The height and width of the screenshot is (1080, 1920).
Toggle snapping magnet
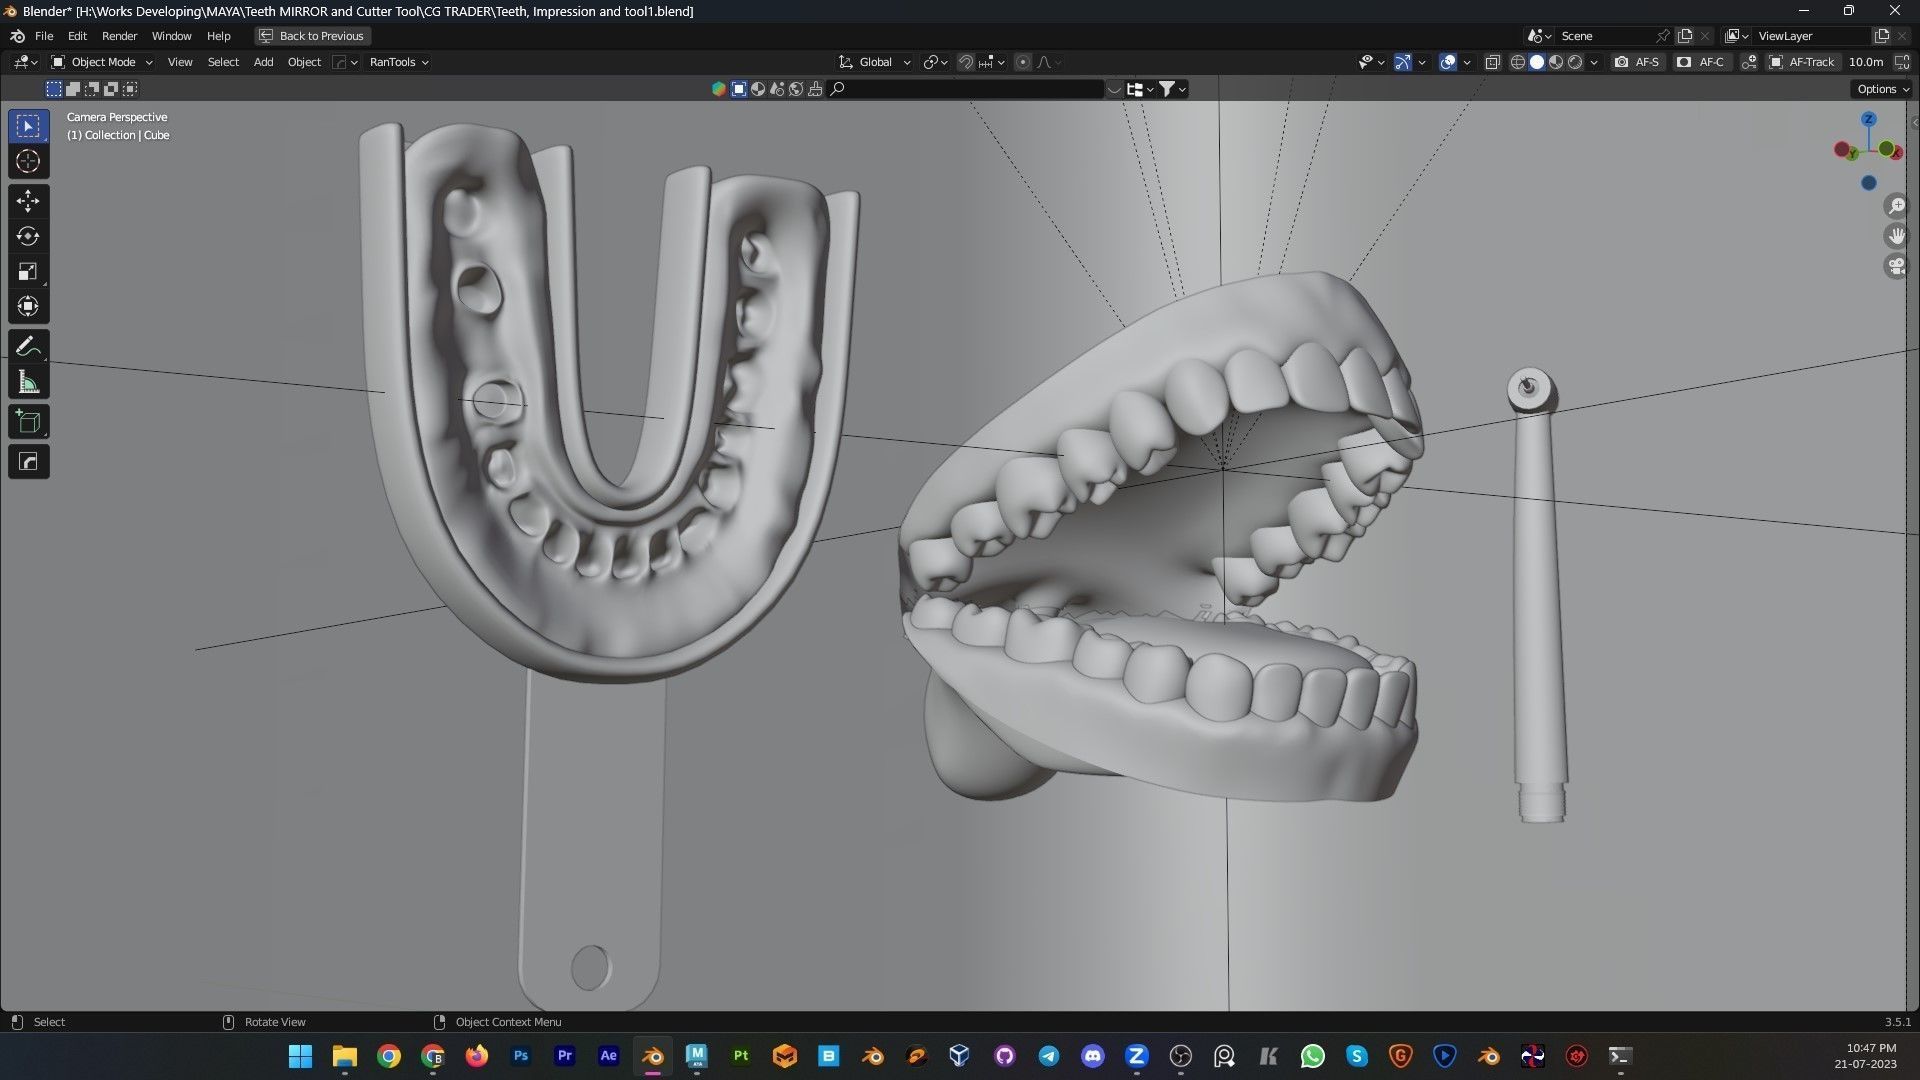[965, 62]
